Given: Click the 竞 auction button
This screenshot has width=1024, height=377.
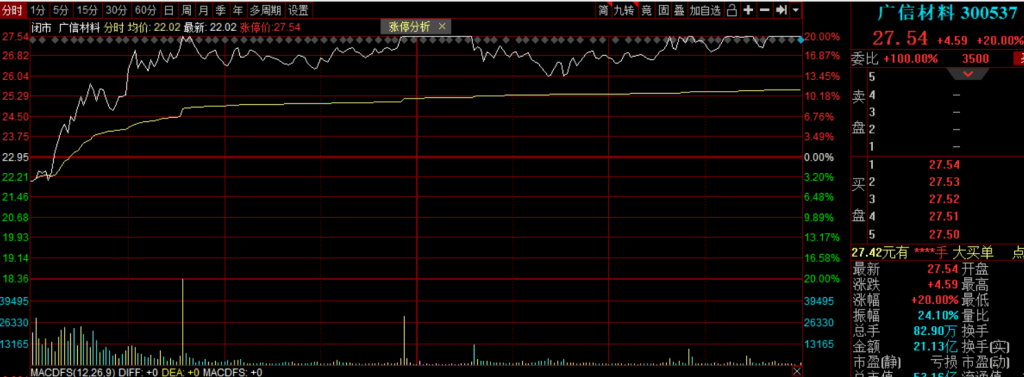Looking at the screenshot, I should [x=647, y=10].
